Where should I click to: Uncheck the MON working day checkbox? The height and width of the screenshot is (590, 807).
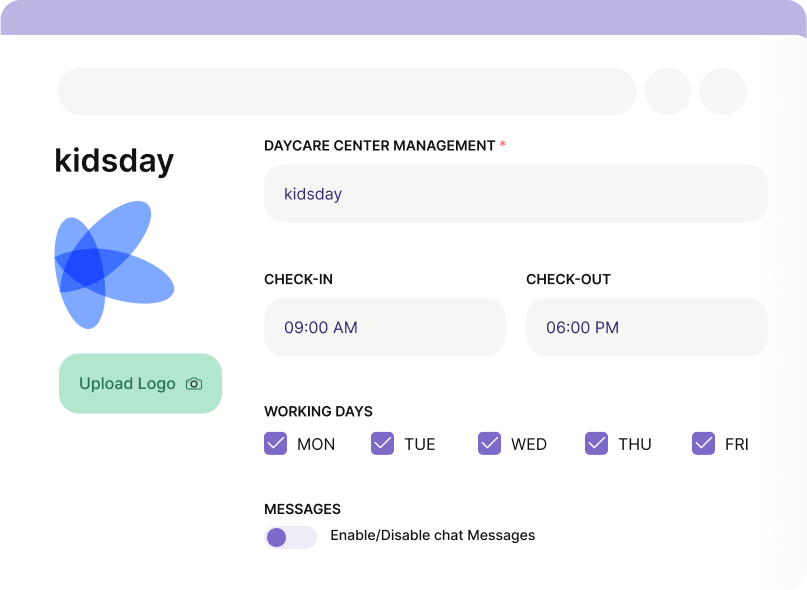click(x=275, y=443)
